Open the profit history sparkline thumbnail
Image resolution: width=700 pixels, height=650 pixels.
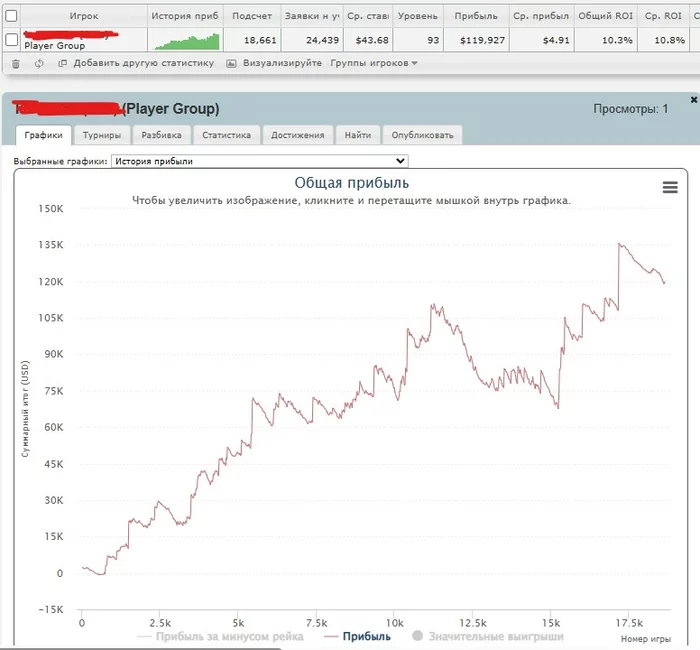tap(187, 41)
